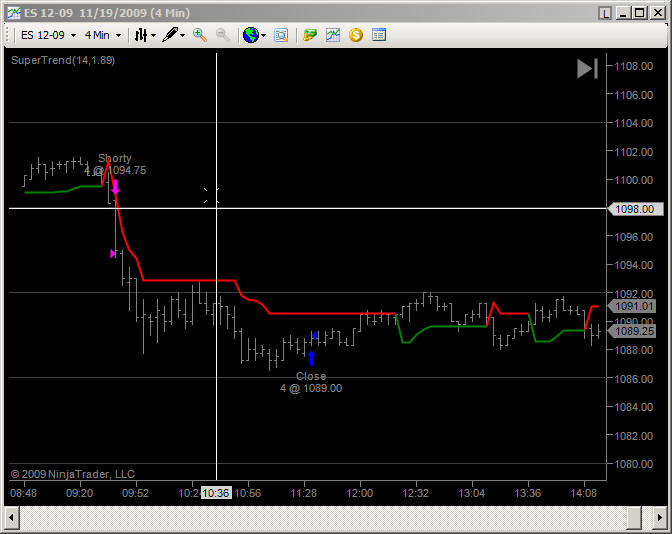Click the horizontal scrollbar right arrow
The height and width of the screenshot is (534, 672).
coord(660,518)
